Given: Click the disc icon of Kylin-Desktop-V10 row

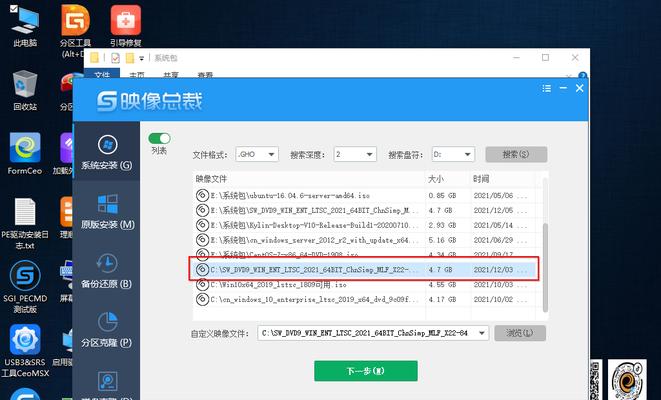Looking at the screenshot, I should [202, 225].
